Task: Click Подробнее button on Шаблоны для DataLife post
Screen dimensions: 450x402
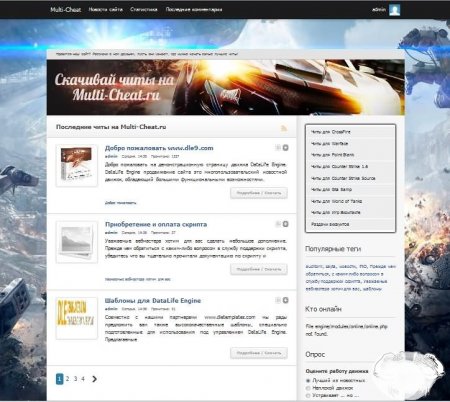Action: pyautogui.click(x=259, y=353)
